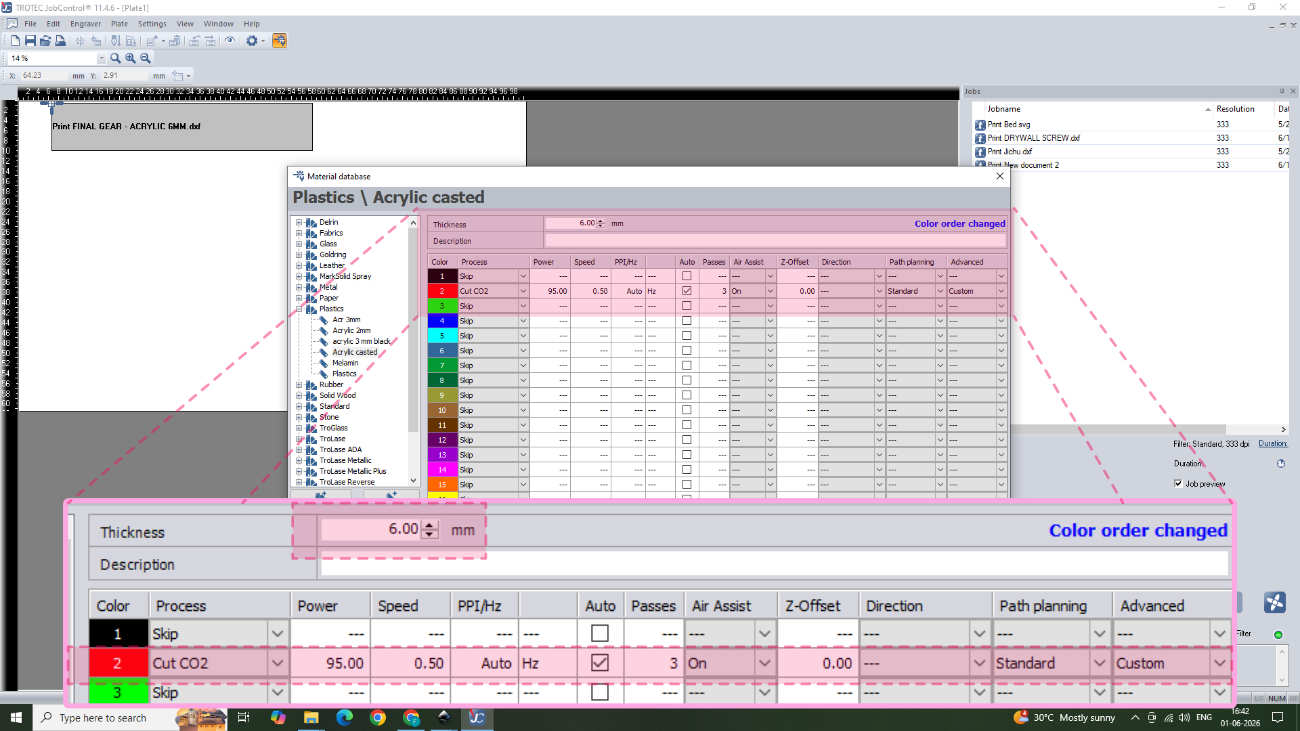Image resolution: width=1300 pixels, height=731 pixels.
Task: Check the Auto box for color 8
Action: coord(686,380)
